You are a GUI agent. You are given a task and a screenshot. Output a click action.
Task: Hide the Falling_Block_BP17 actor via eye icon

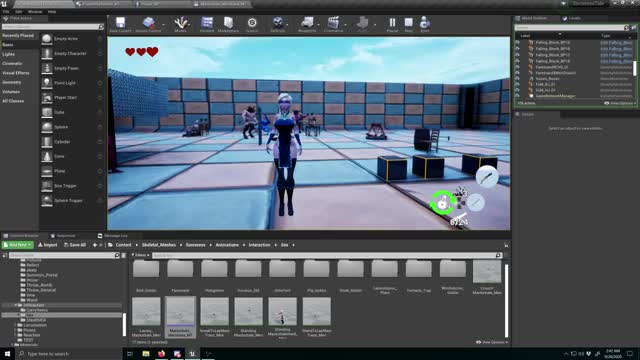pyautogui.click(x=518, y=55)
